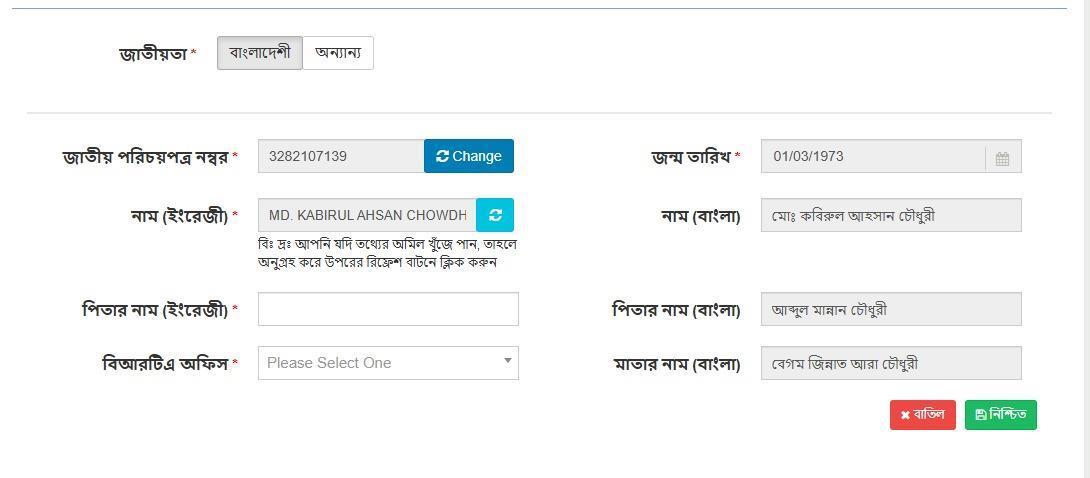This screenshot has height=478, width=1090.
Task: Click the national ID number field
Action: 341,156
